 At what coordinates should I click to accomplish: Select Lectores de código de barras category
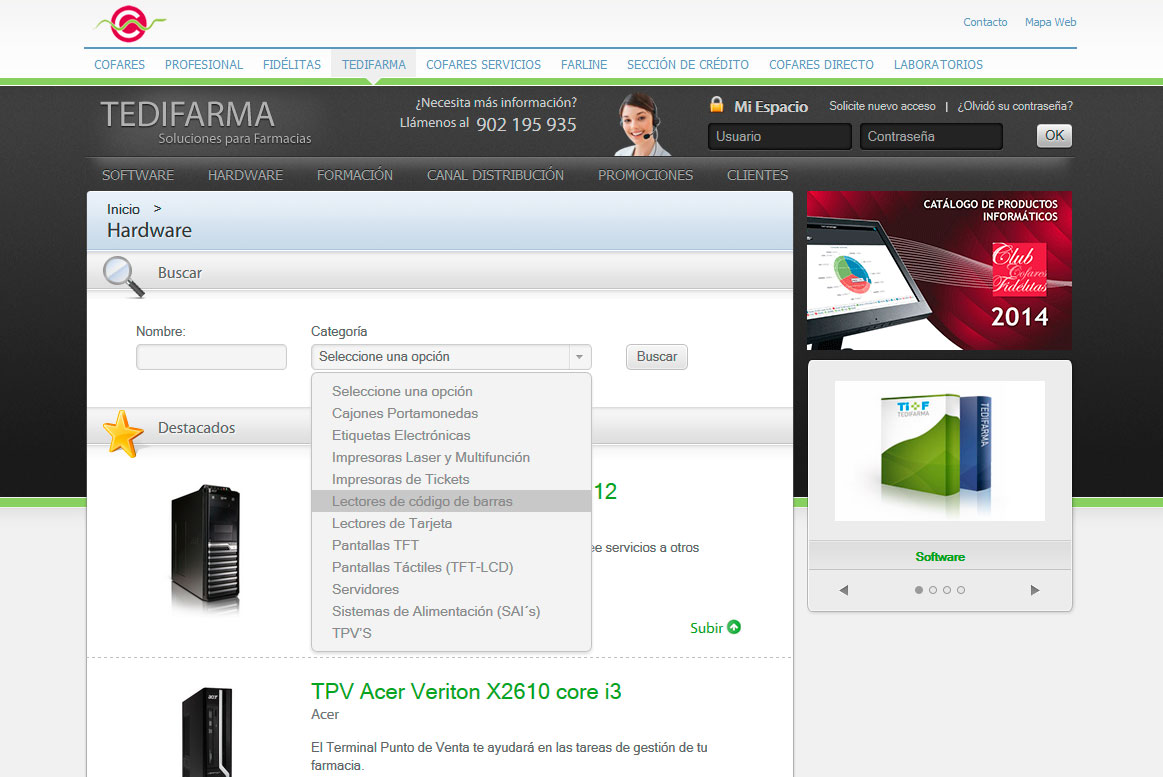pos(422,501)
